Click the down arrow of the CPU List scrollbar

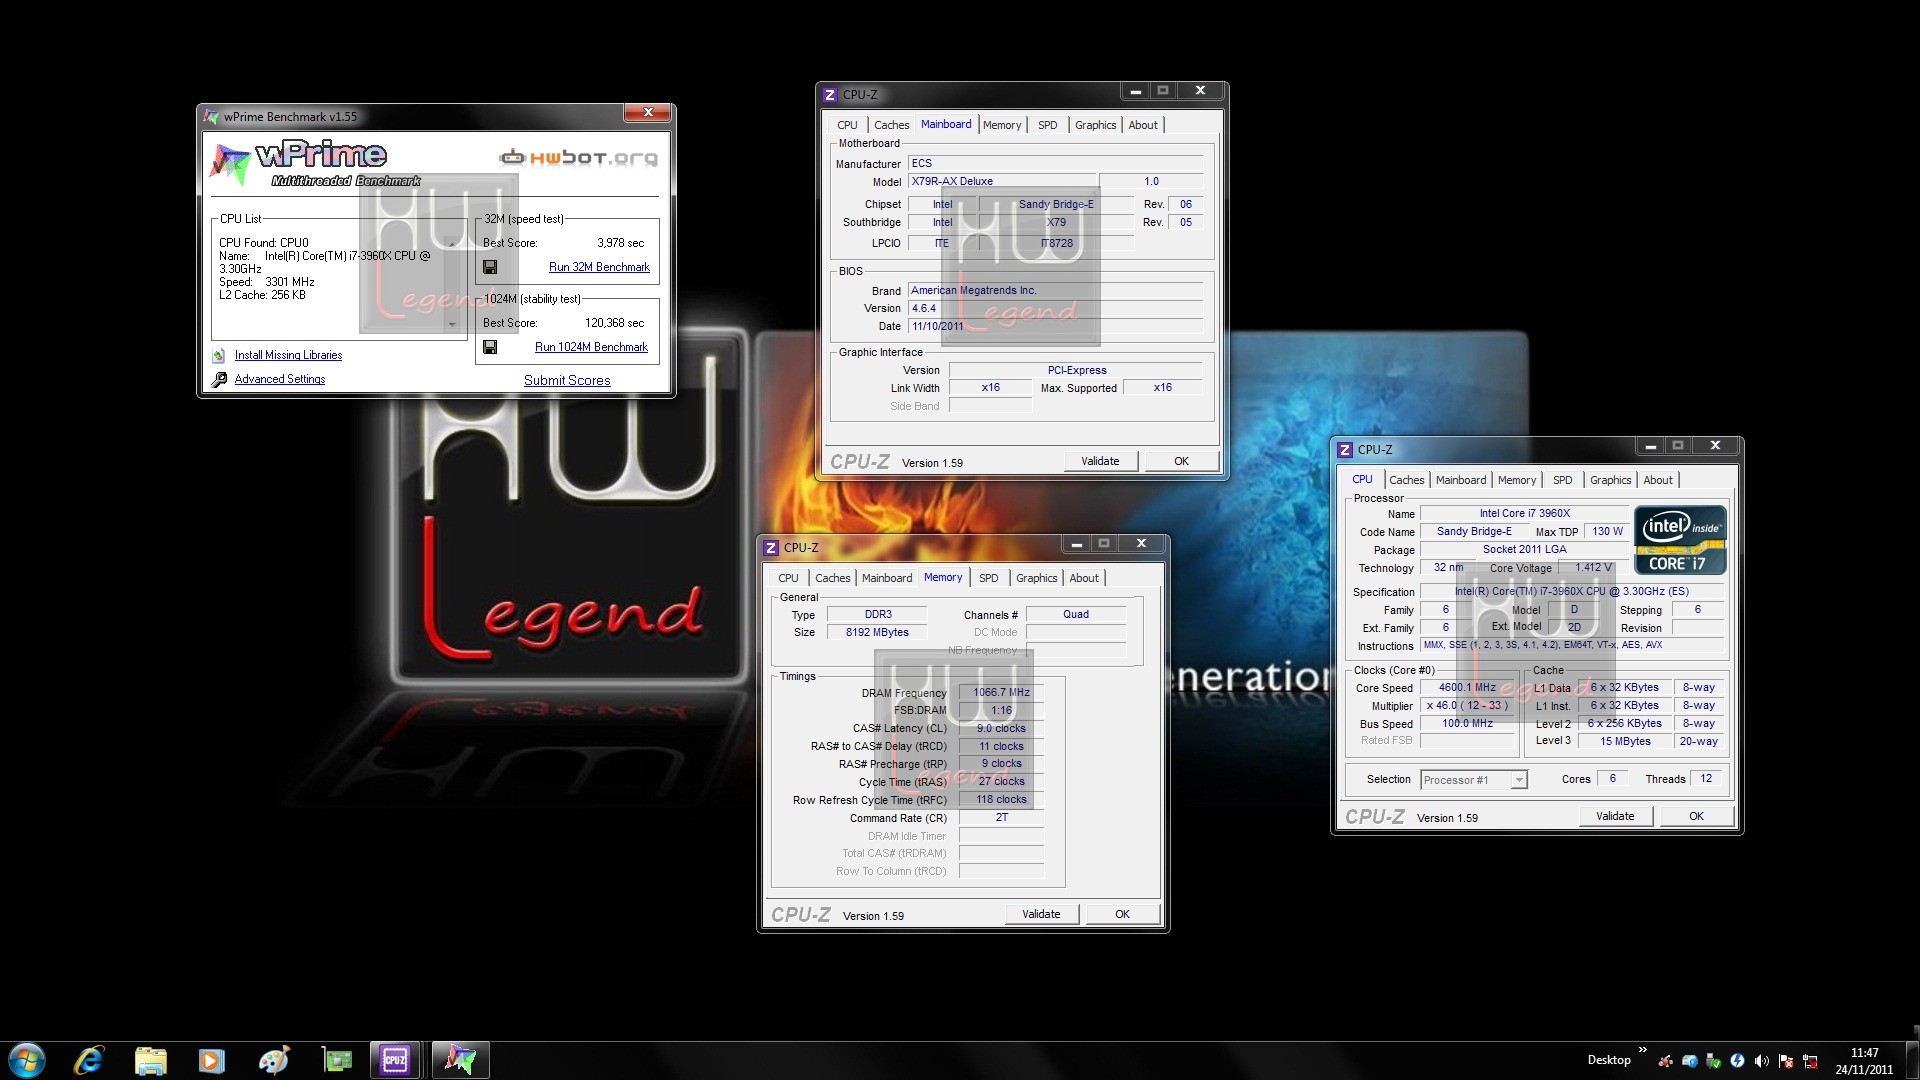point(452,324)
